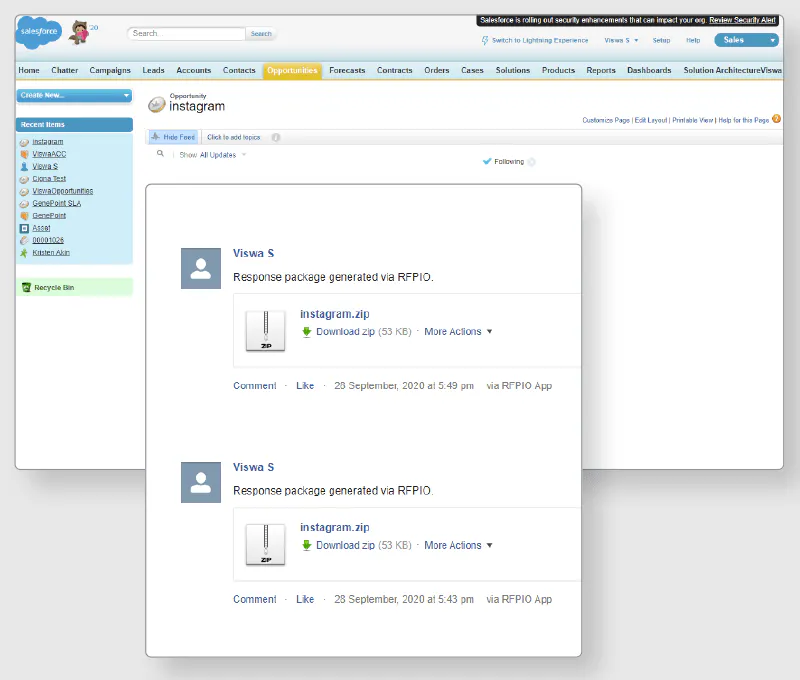Viewport: 800px width, 680px height.
Task: Click green download arrow in 5:43 pm post
Action: (x=307, y=546)
